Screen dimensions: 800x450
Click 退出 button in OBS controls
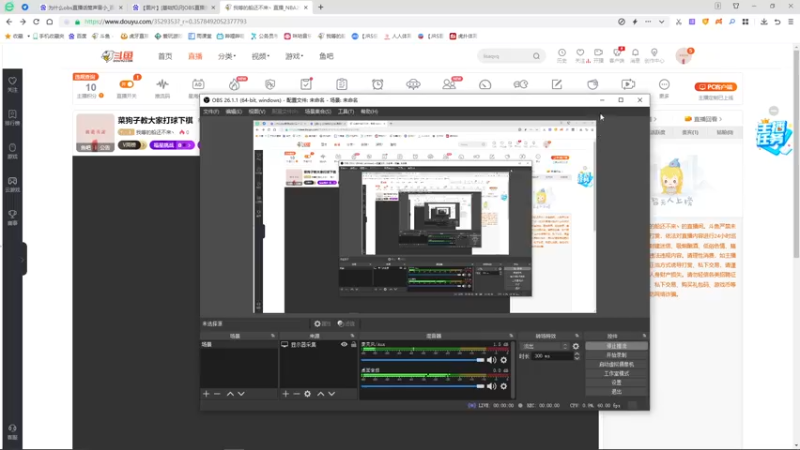(616, 392)
